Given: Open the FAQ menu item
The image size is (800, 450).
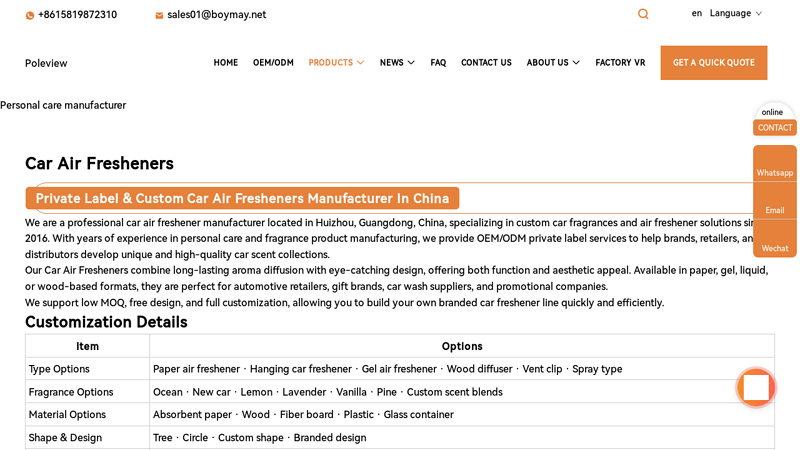Looking at the screenshot, I should click(438, 63).
